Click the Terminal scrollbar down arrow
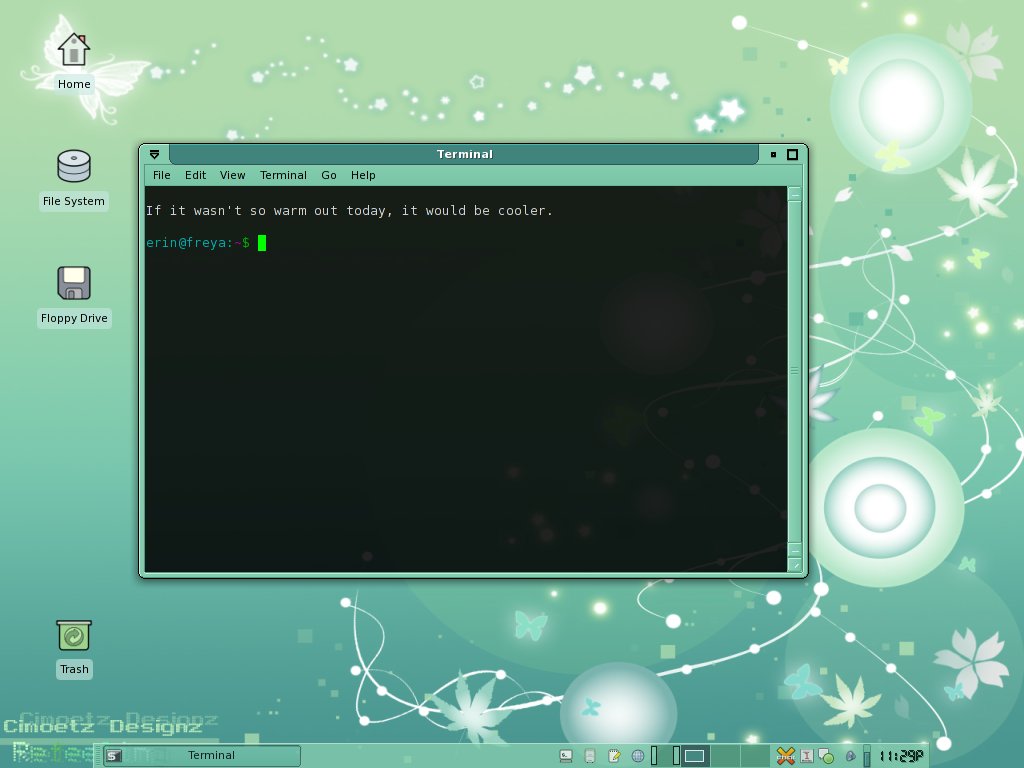The height and width of the screenshot is (768, 1024). point(795,550)
